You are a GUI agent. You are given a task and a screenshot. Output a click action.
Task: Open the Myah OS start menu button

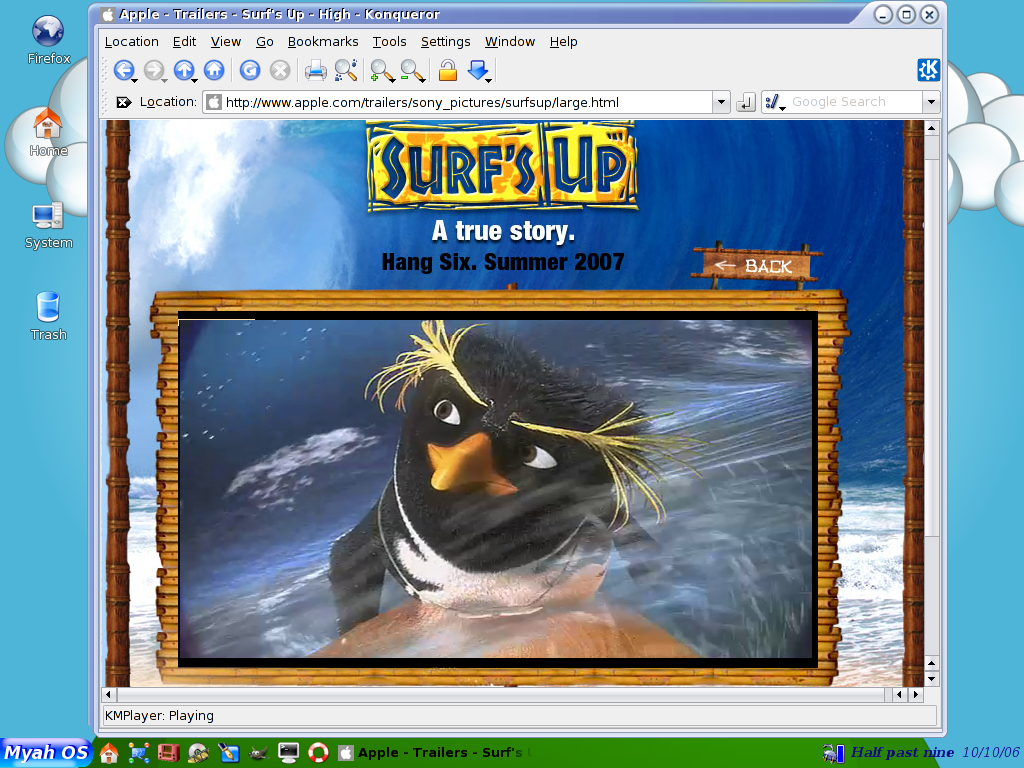tap(46, 753)
